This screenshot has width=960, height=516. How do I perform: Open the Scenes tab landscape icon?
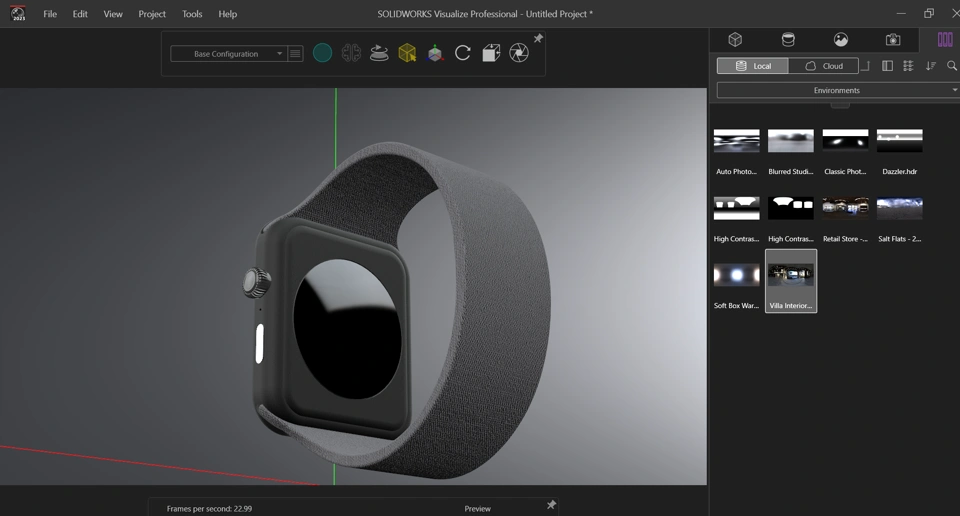[x=841, y=40]
